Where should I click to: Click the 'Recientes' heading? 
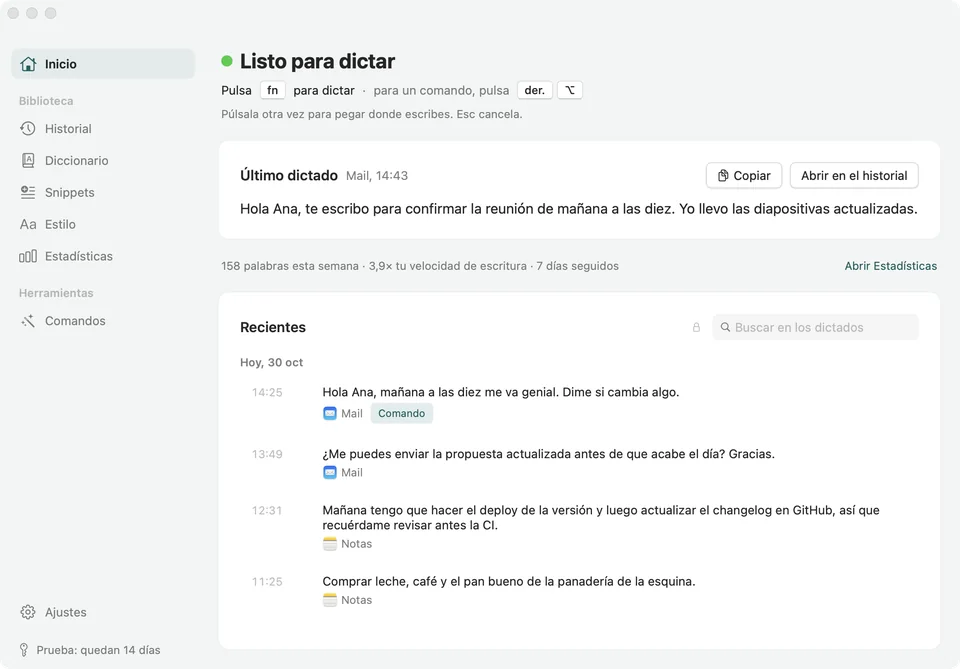click(272, 327)
